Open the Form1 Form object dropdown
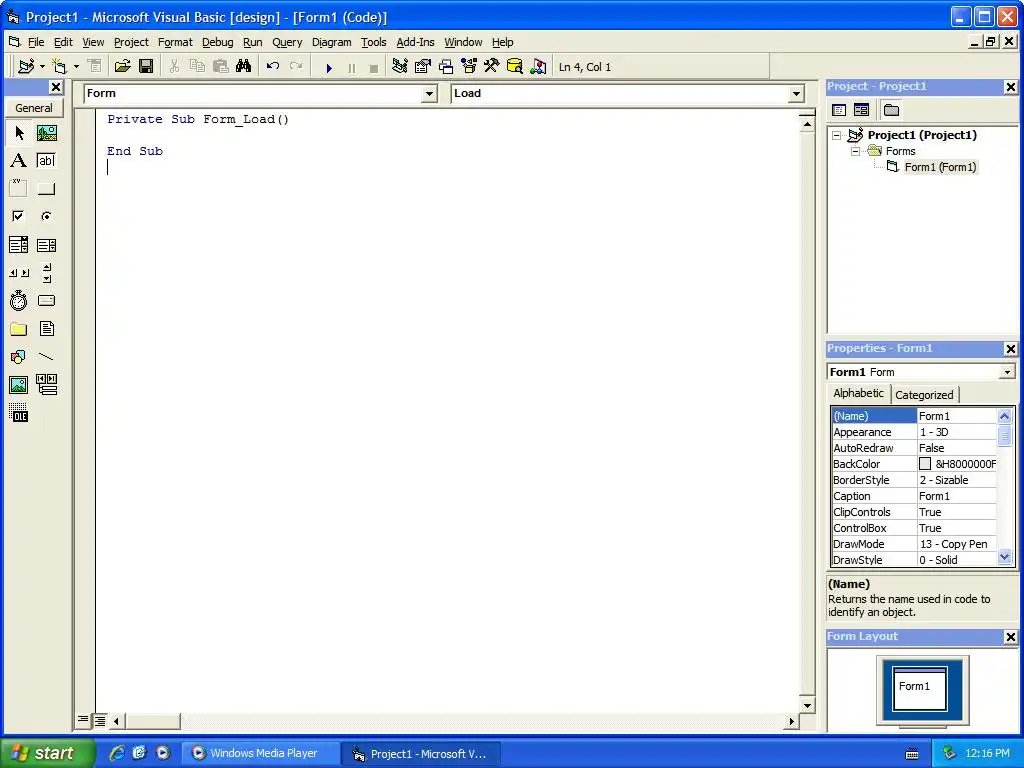Viewport: 1024px width, 768px height. [1007, 372]
